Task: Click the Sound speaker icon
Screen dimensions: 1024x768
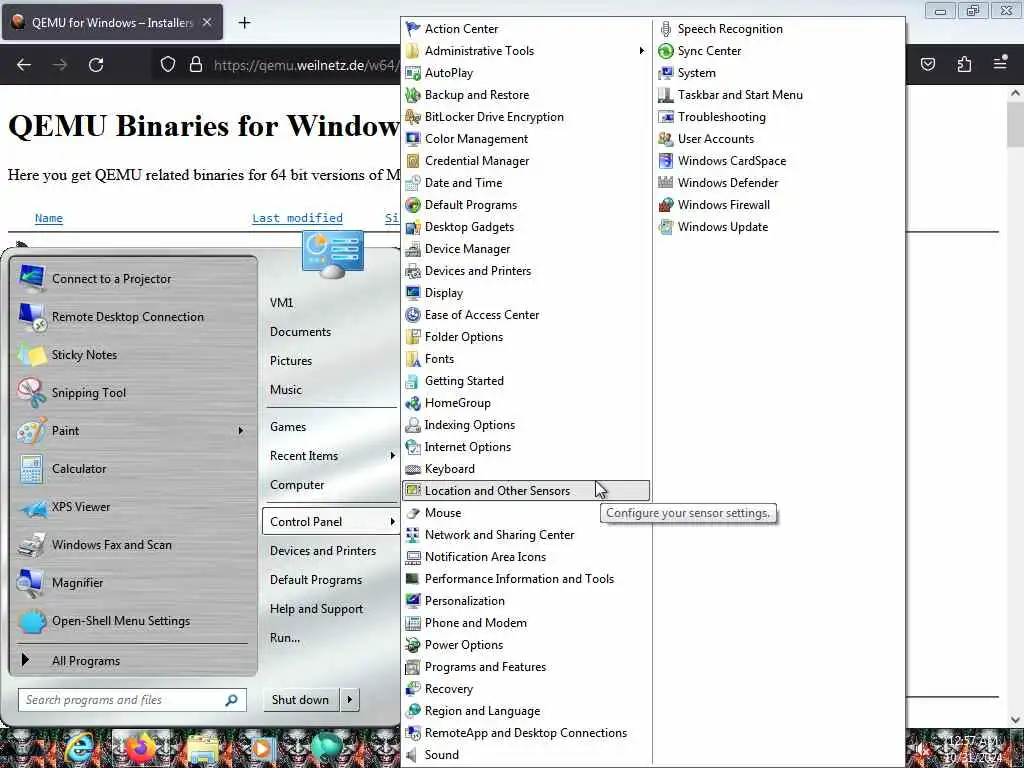Action: coord(411,755)
